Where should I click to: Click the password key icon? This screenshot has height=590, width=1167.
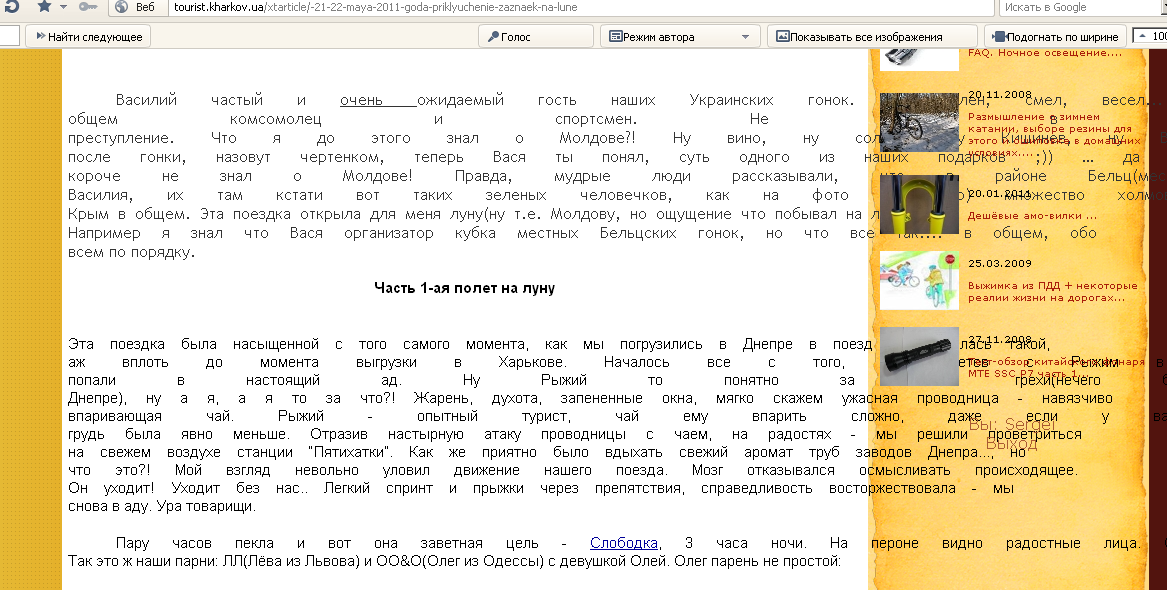88,7
